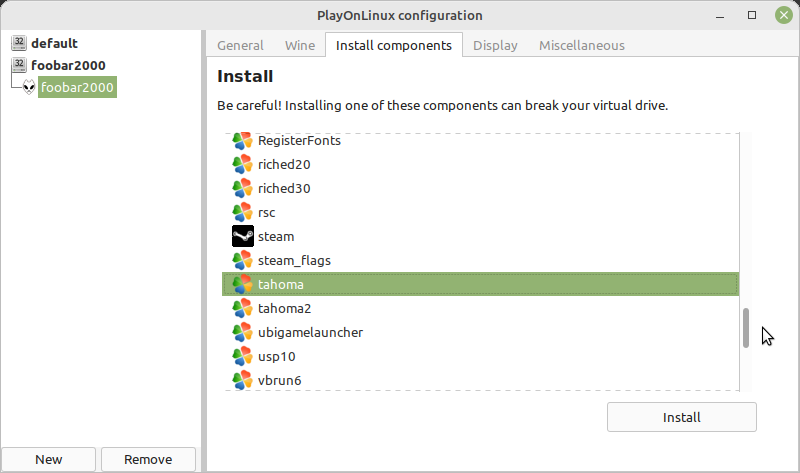Select the ubigamelauncher icon in list
800x473 pixels.
[243, 332]
